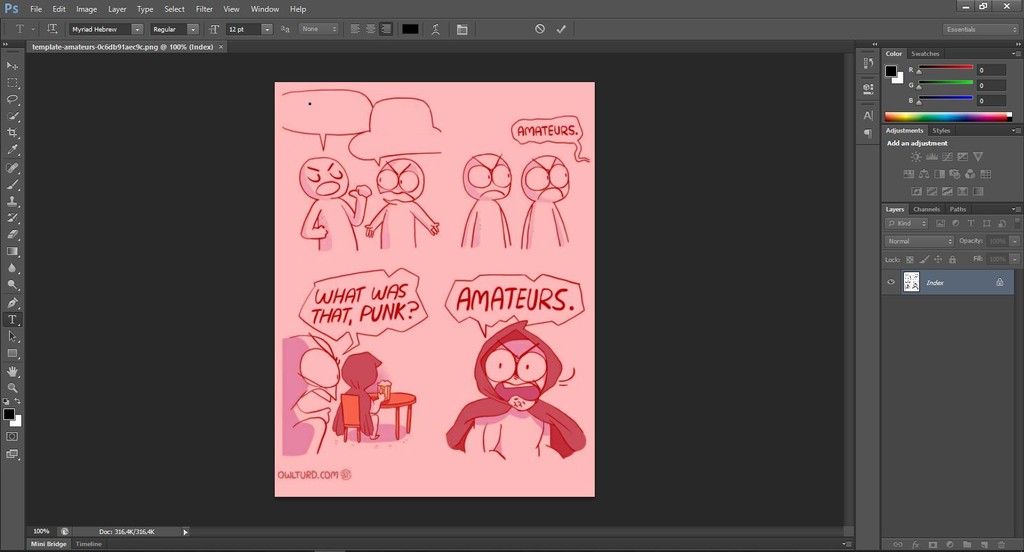Commit text edit with checkmark button
The width and height of the screenshot is (1024, 552).
coord(561,29)
